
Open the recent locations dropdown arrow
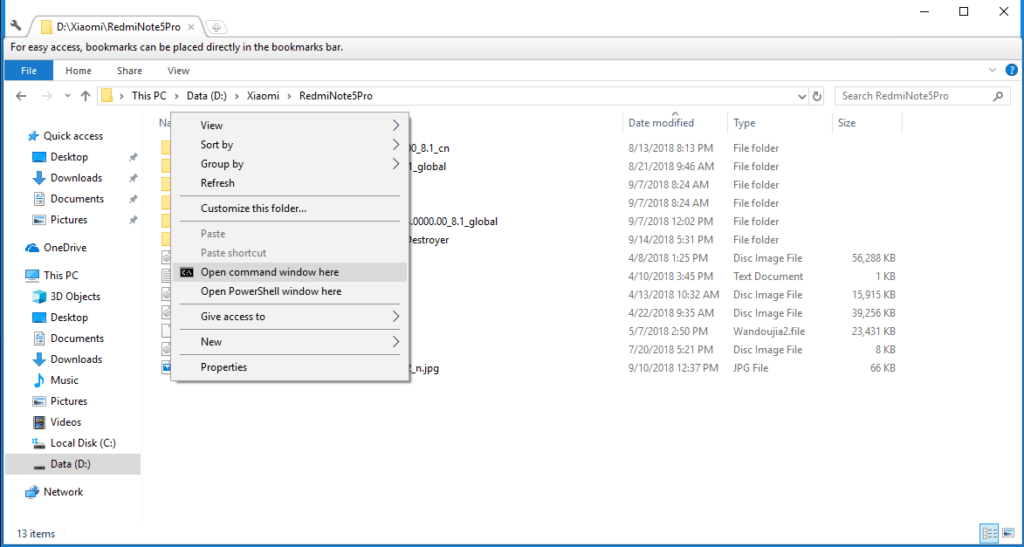tap(67, 96)
